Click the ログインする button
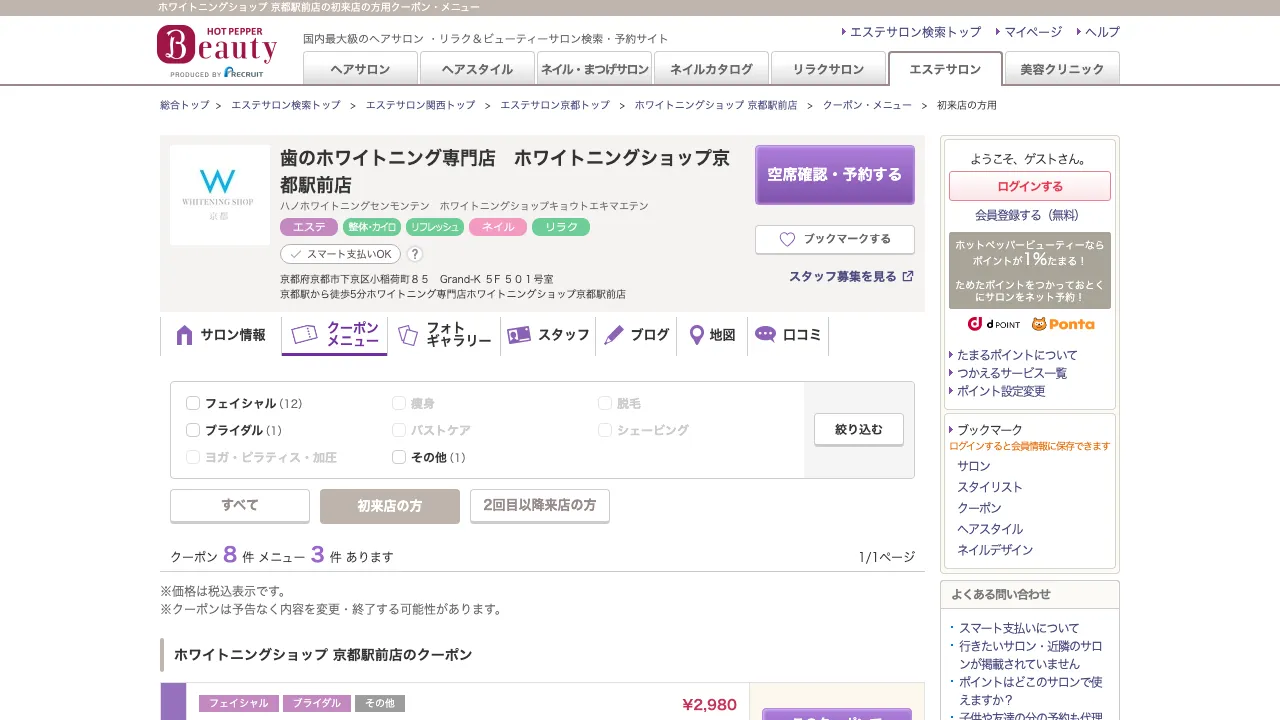This screenshot has height=720, width=1280. 1030,186
